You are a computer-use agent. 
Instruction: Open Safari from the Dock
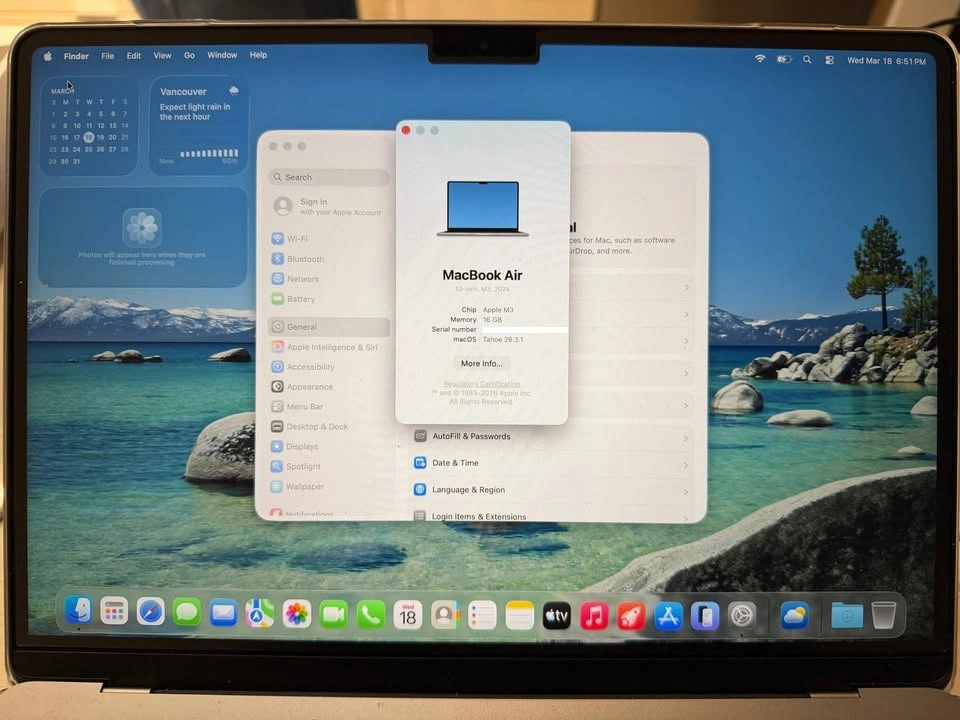151,612
